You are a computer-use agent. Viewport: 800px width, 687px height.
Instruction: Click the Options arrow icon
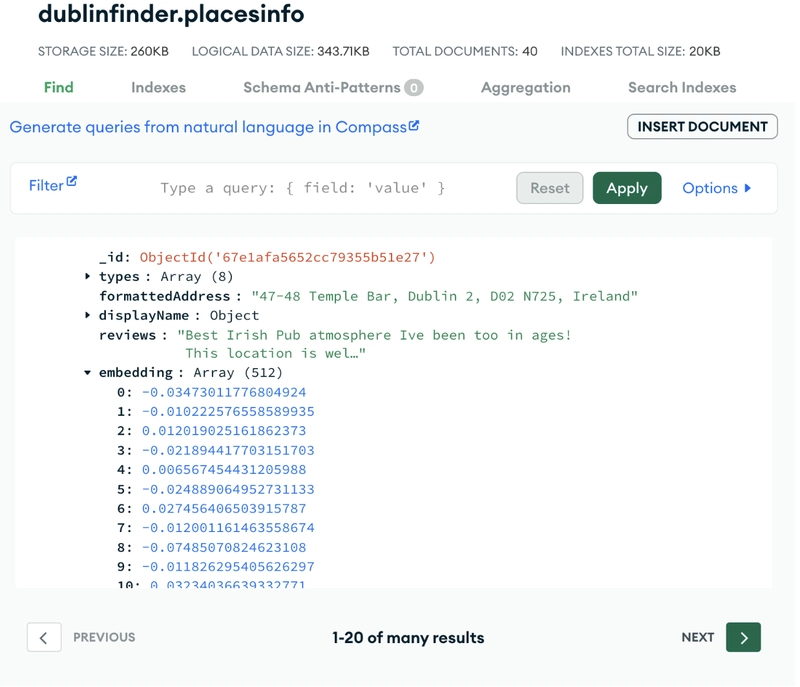(x=747, y=188)
